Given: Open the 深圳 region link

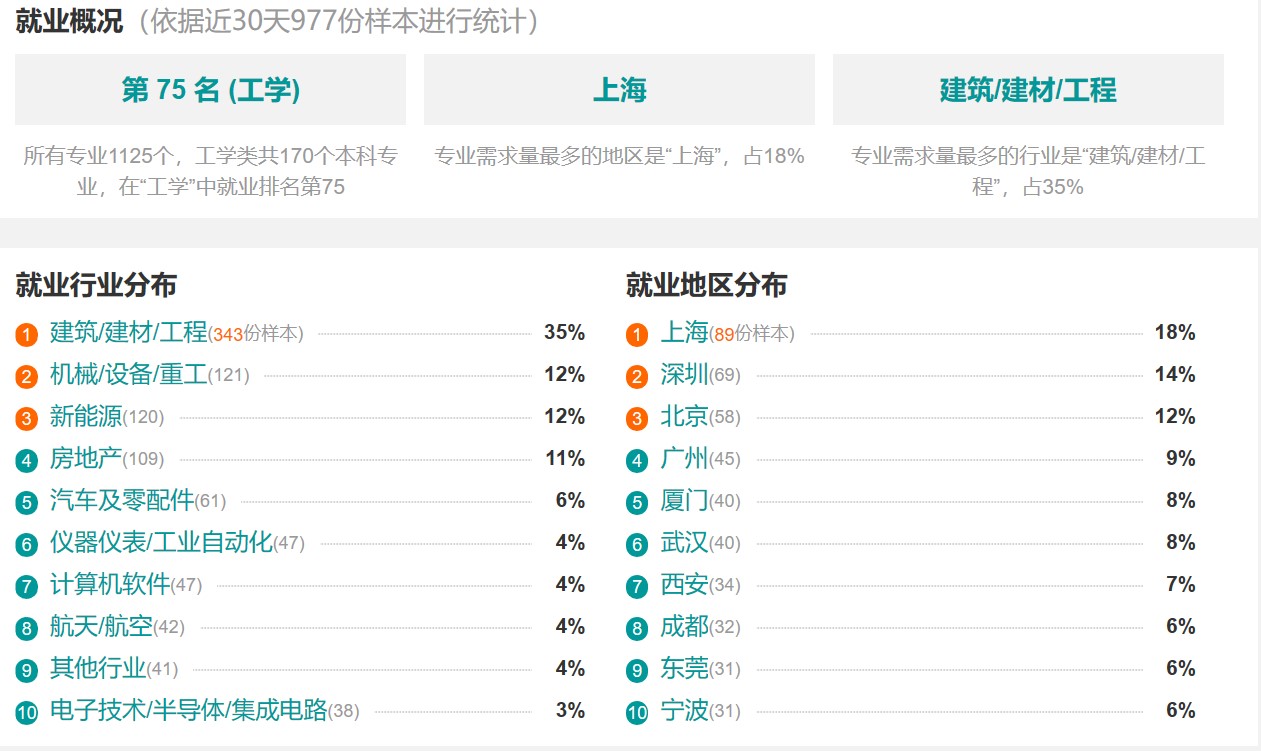Looking at the screenshot, I should click(684, 375).
